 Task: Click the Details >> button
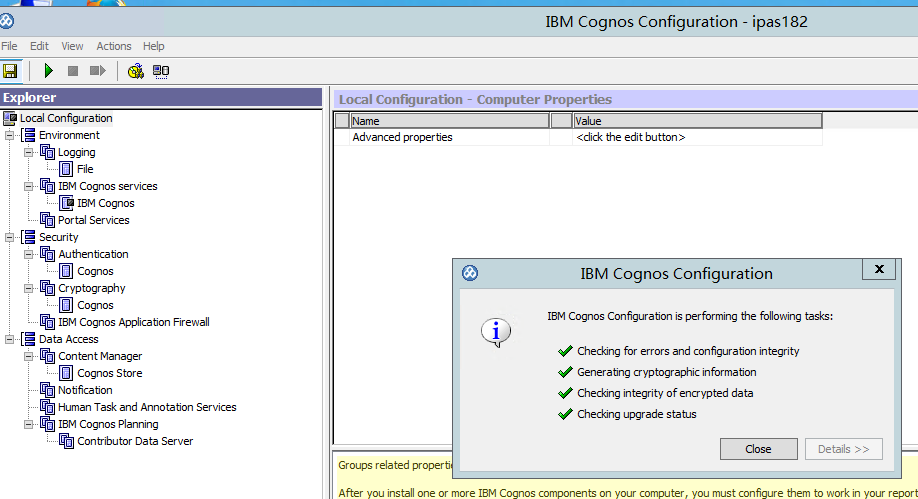844,449
